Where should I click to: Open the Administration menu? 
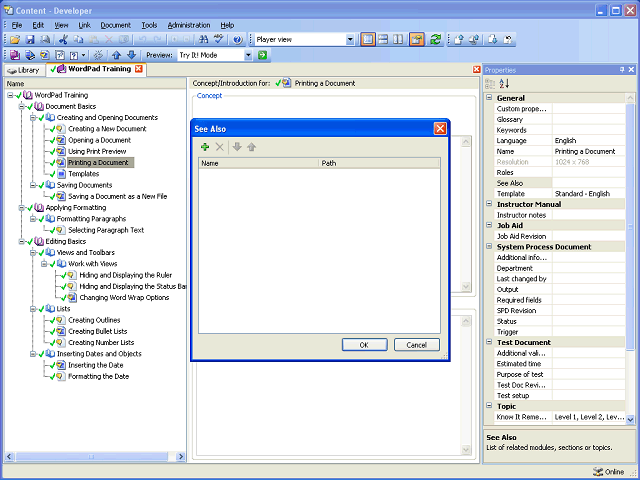coord(189,25)
